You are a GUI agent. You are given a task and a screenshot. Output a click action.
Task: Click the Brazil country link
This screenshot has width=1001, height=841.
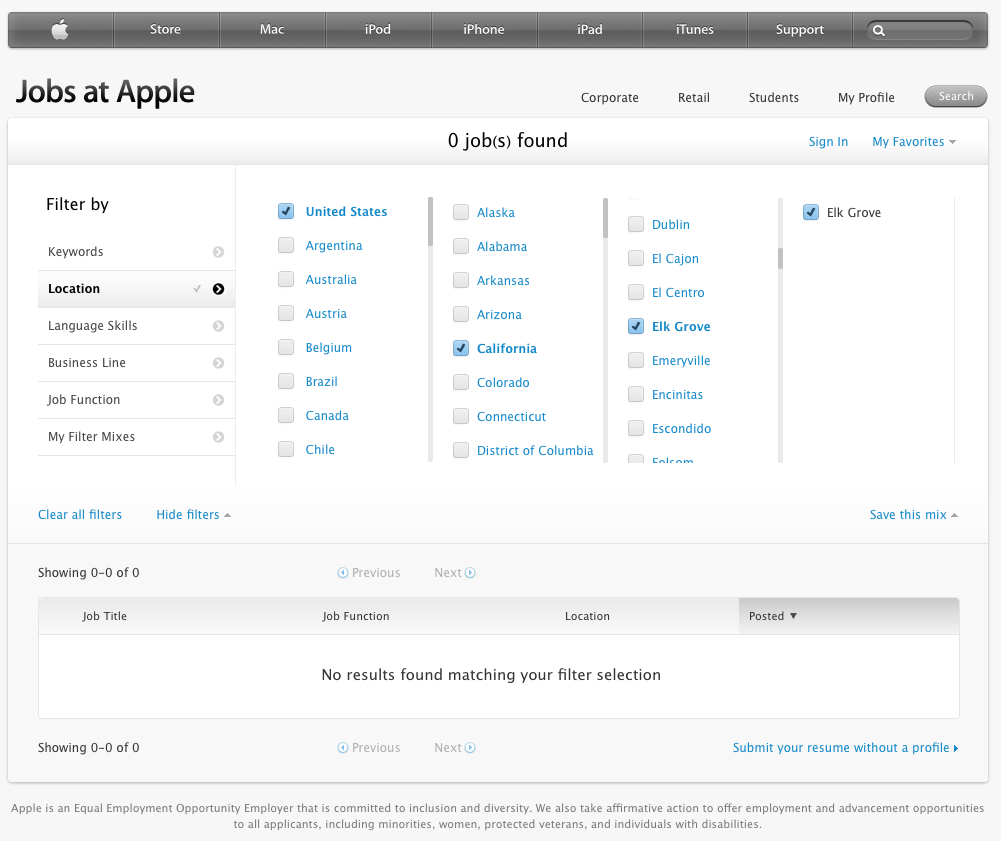click(322, 381)
